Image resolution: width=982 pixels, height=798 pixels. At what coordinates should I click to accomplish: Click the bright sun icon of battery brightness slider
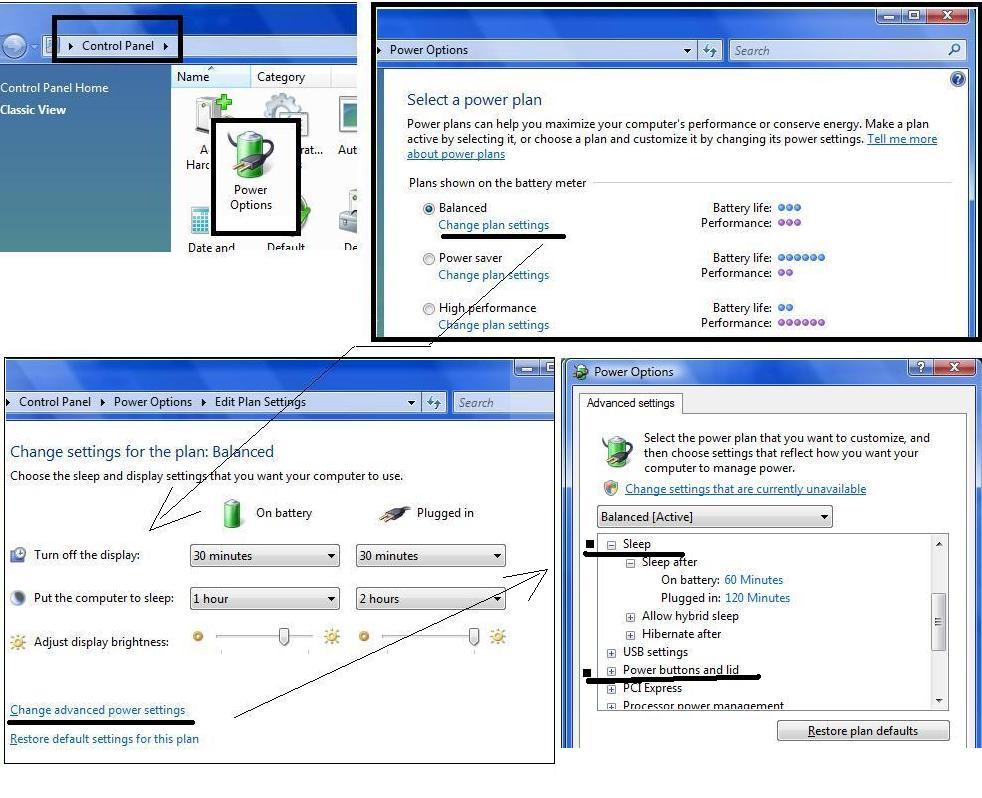pos(331,637)
